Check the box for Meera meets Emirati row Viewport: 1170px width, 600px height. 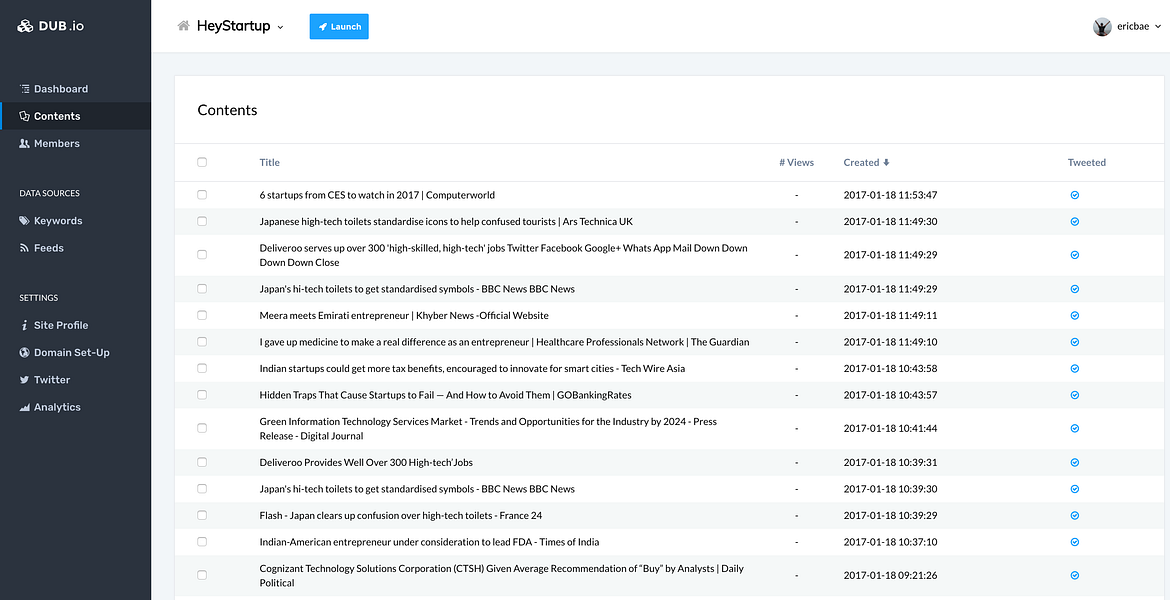point(202,315)
